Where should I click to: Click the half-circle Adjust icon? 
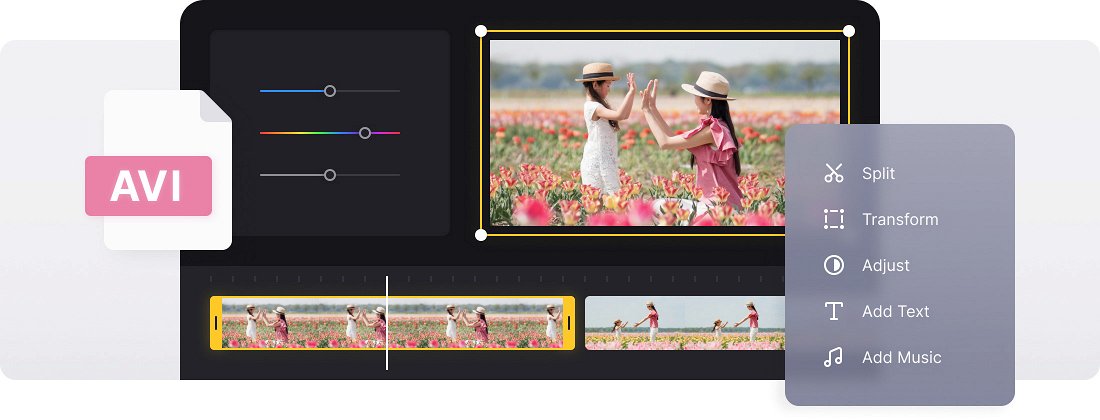(833, 265)
